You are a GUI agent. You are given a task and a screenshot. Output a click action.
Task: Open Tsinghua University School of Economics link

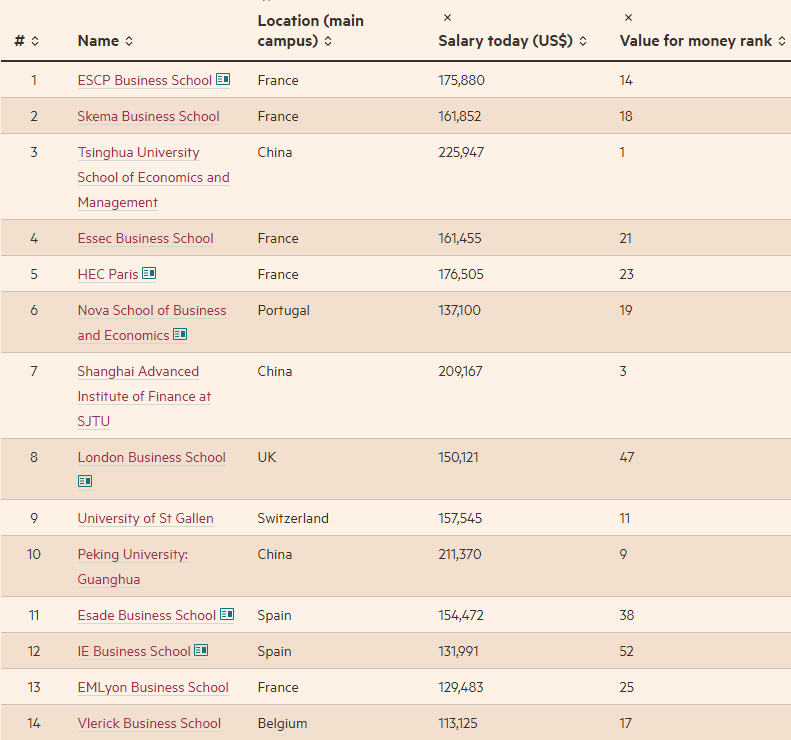point(153,177)
